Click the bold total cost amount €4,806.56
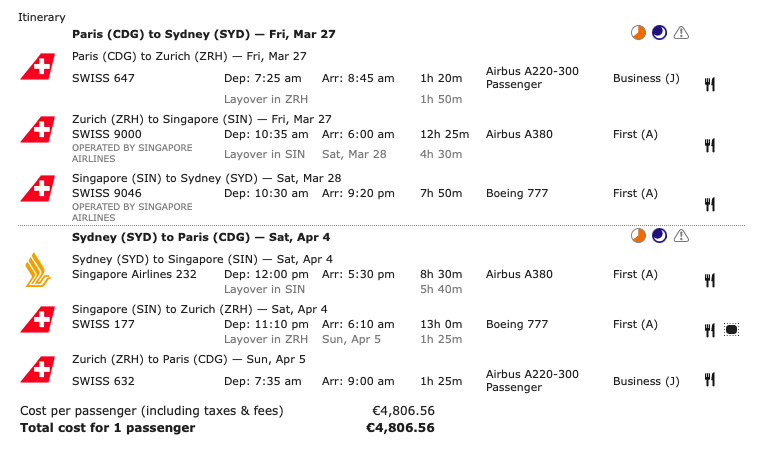The height and width of the screenshot is (450, 767). click(x=400, y=428)
